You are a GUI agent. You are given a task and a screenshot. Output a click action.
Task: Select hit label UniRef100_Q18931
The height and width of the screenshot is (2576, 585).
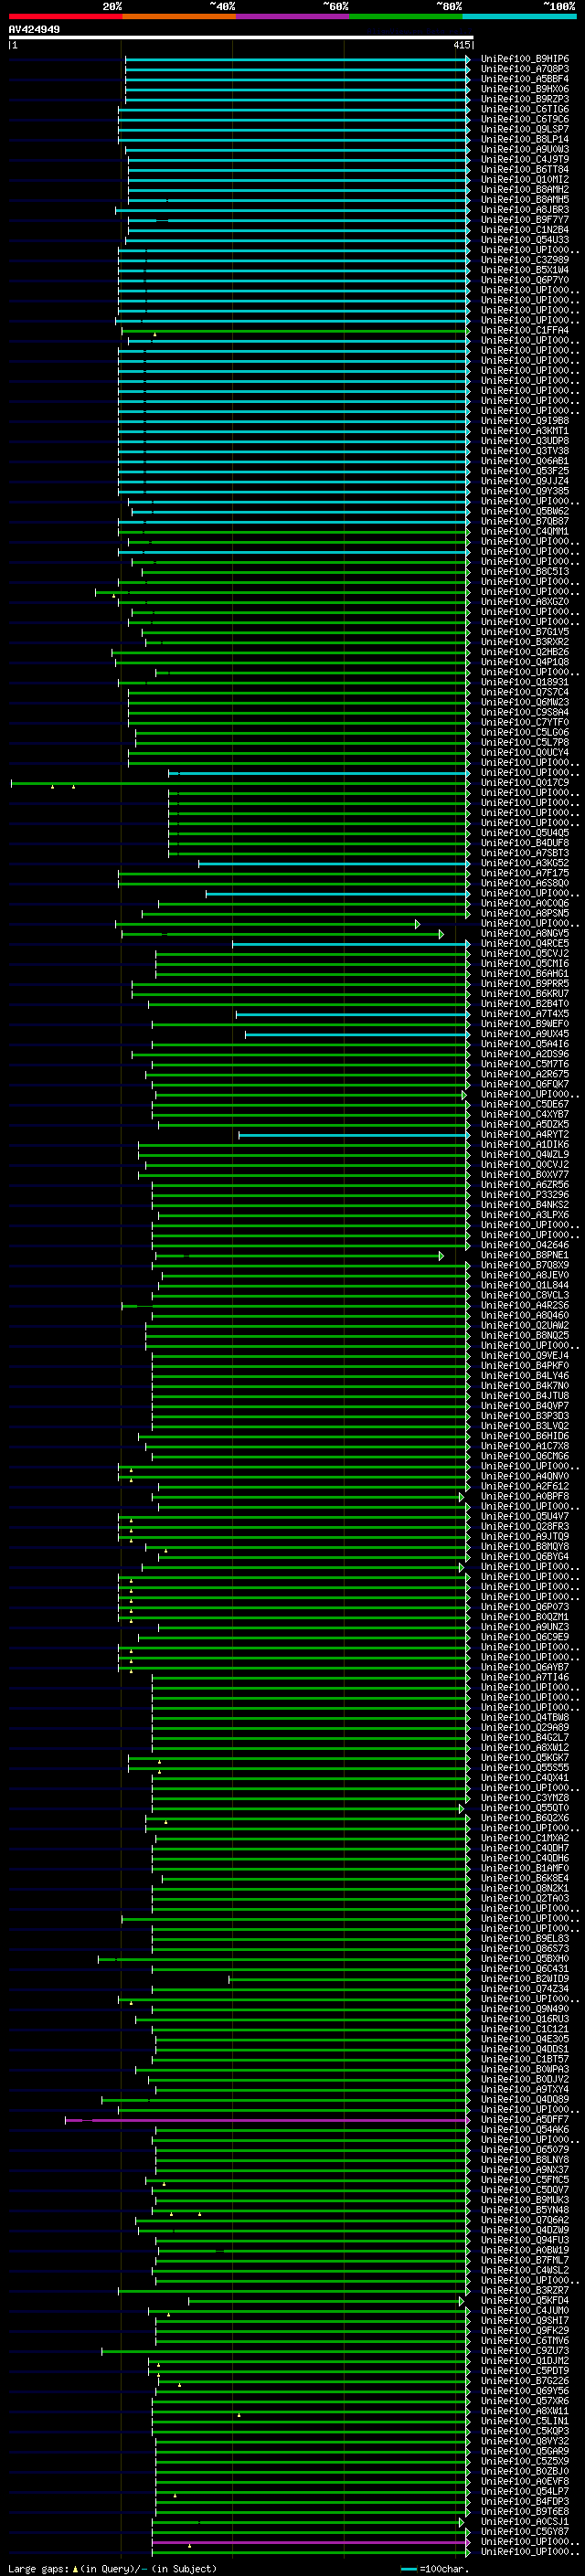click(x=525, y=682)
